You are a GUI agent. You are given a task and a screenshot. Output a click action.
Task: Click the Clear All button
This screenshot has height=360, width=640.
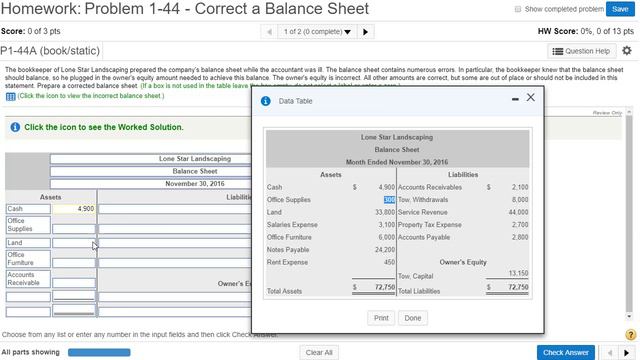click(x=319, y=353)
